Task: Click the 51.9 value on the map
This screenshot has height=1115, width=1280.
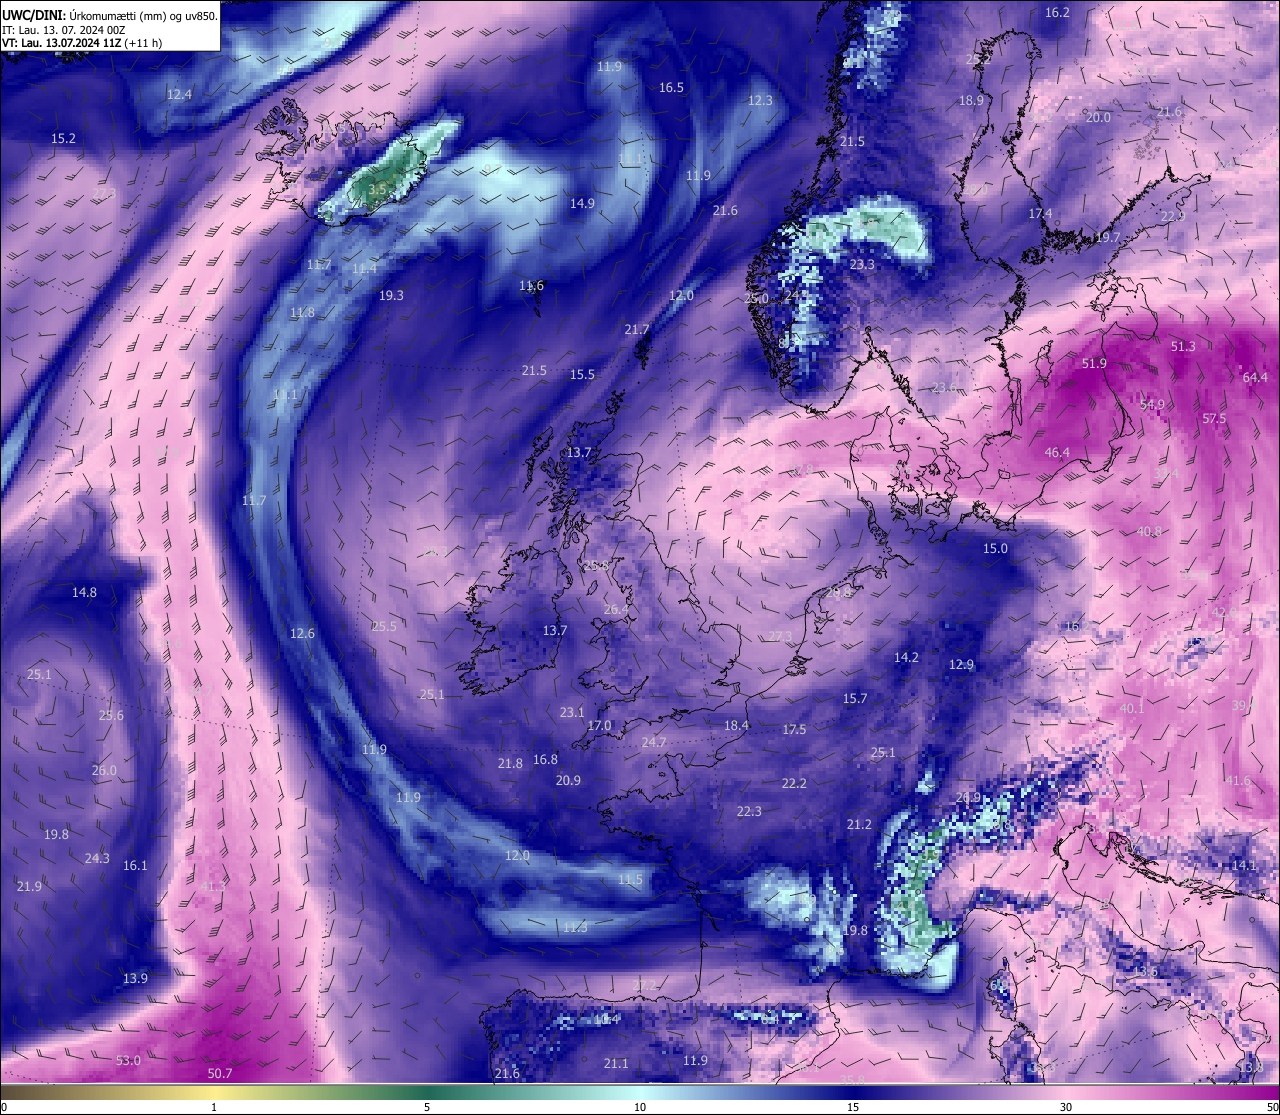Action: pos(1094,363)
